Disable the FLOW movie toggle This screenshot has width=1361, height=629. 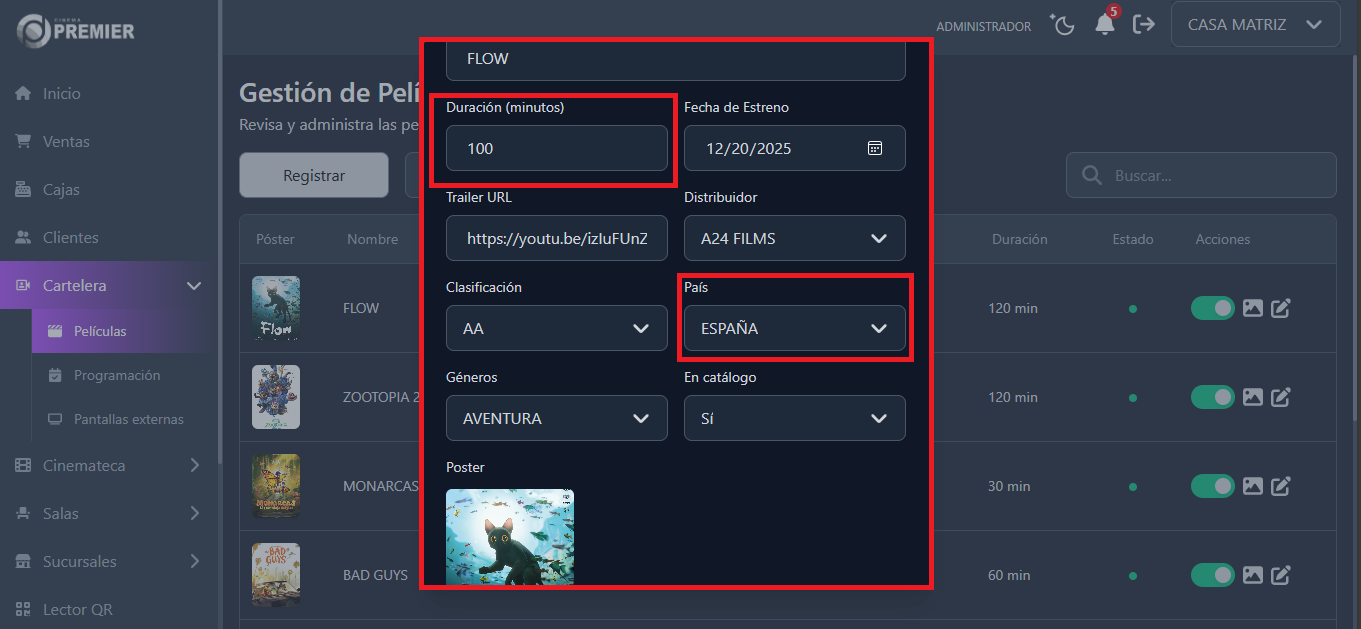(1212, 308)
